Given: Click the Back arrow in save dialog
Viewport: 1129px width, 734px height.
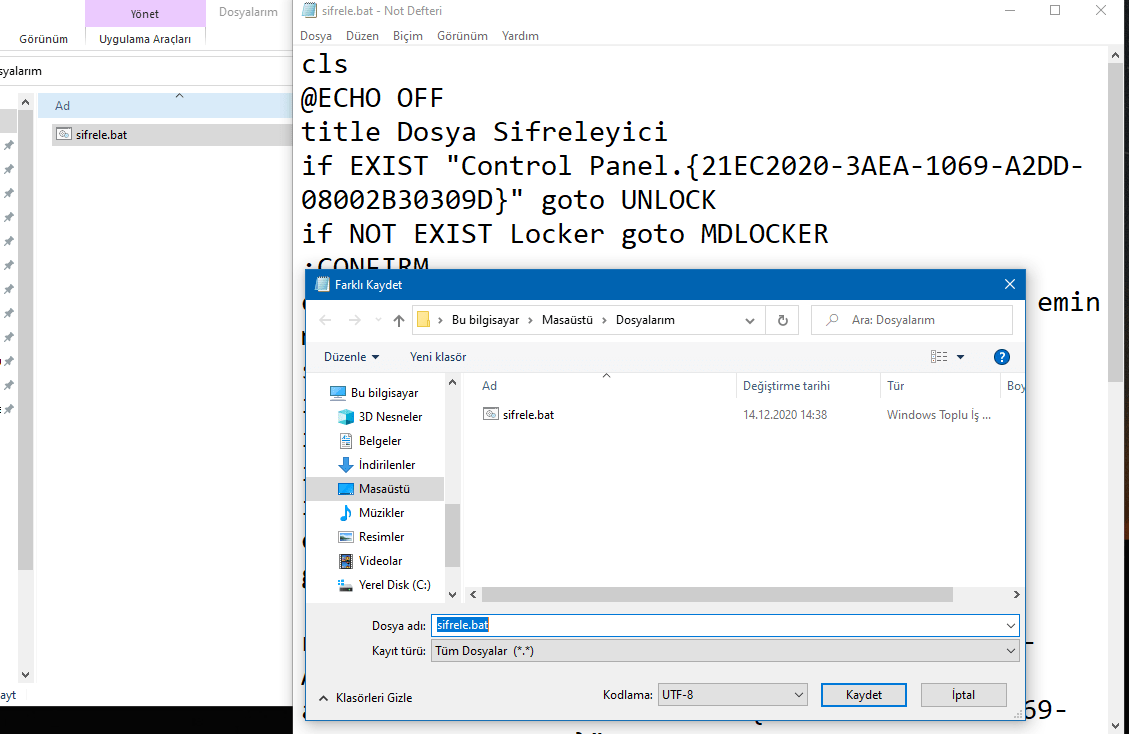Looking at the screenshot, I should point(324,320).
